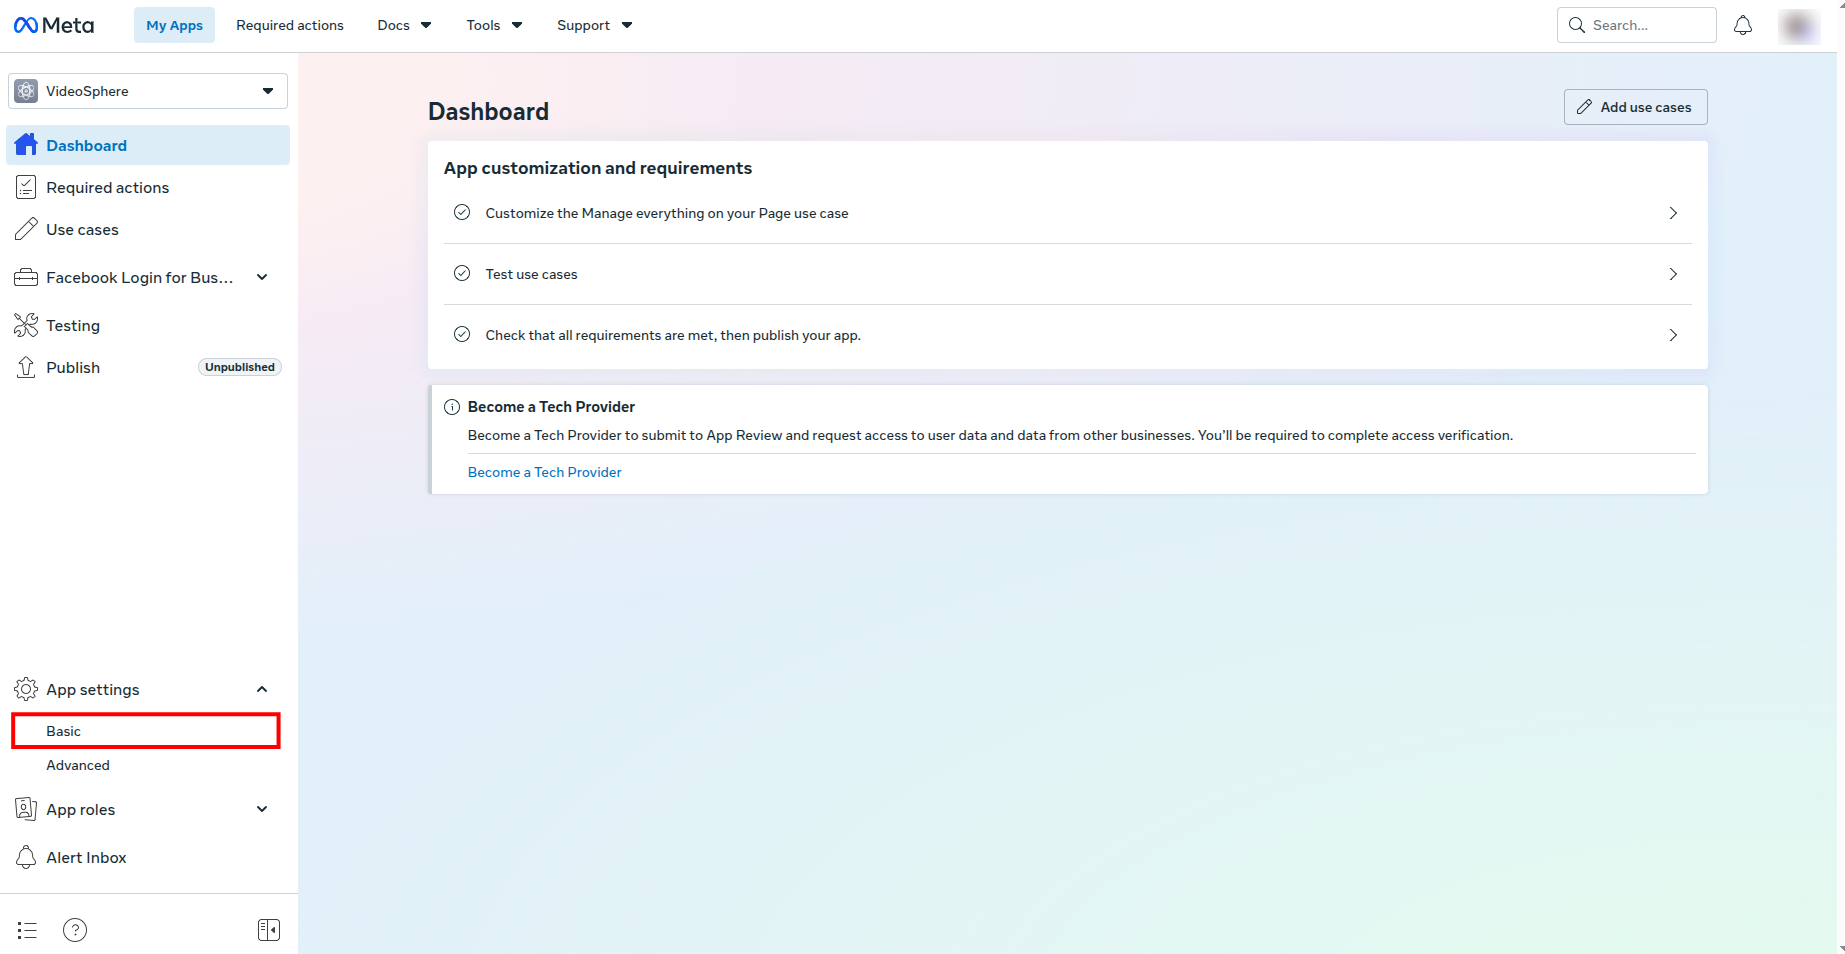Viewport: 1845px width, 954px height.
Task: Open Required actions in top navigation
Action: tap(290, 25)
